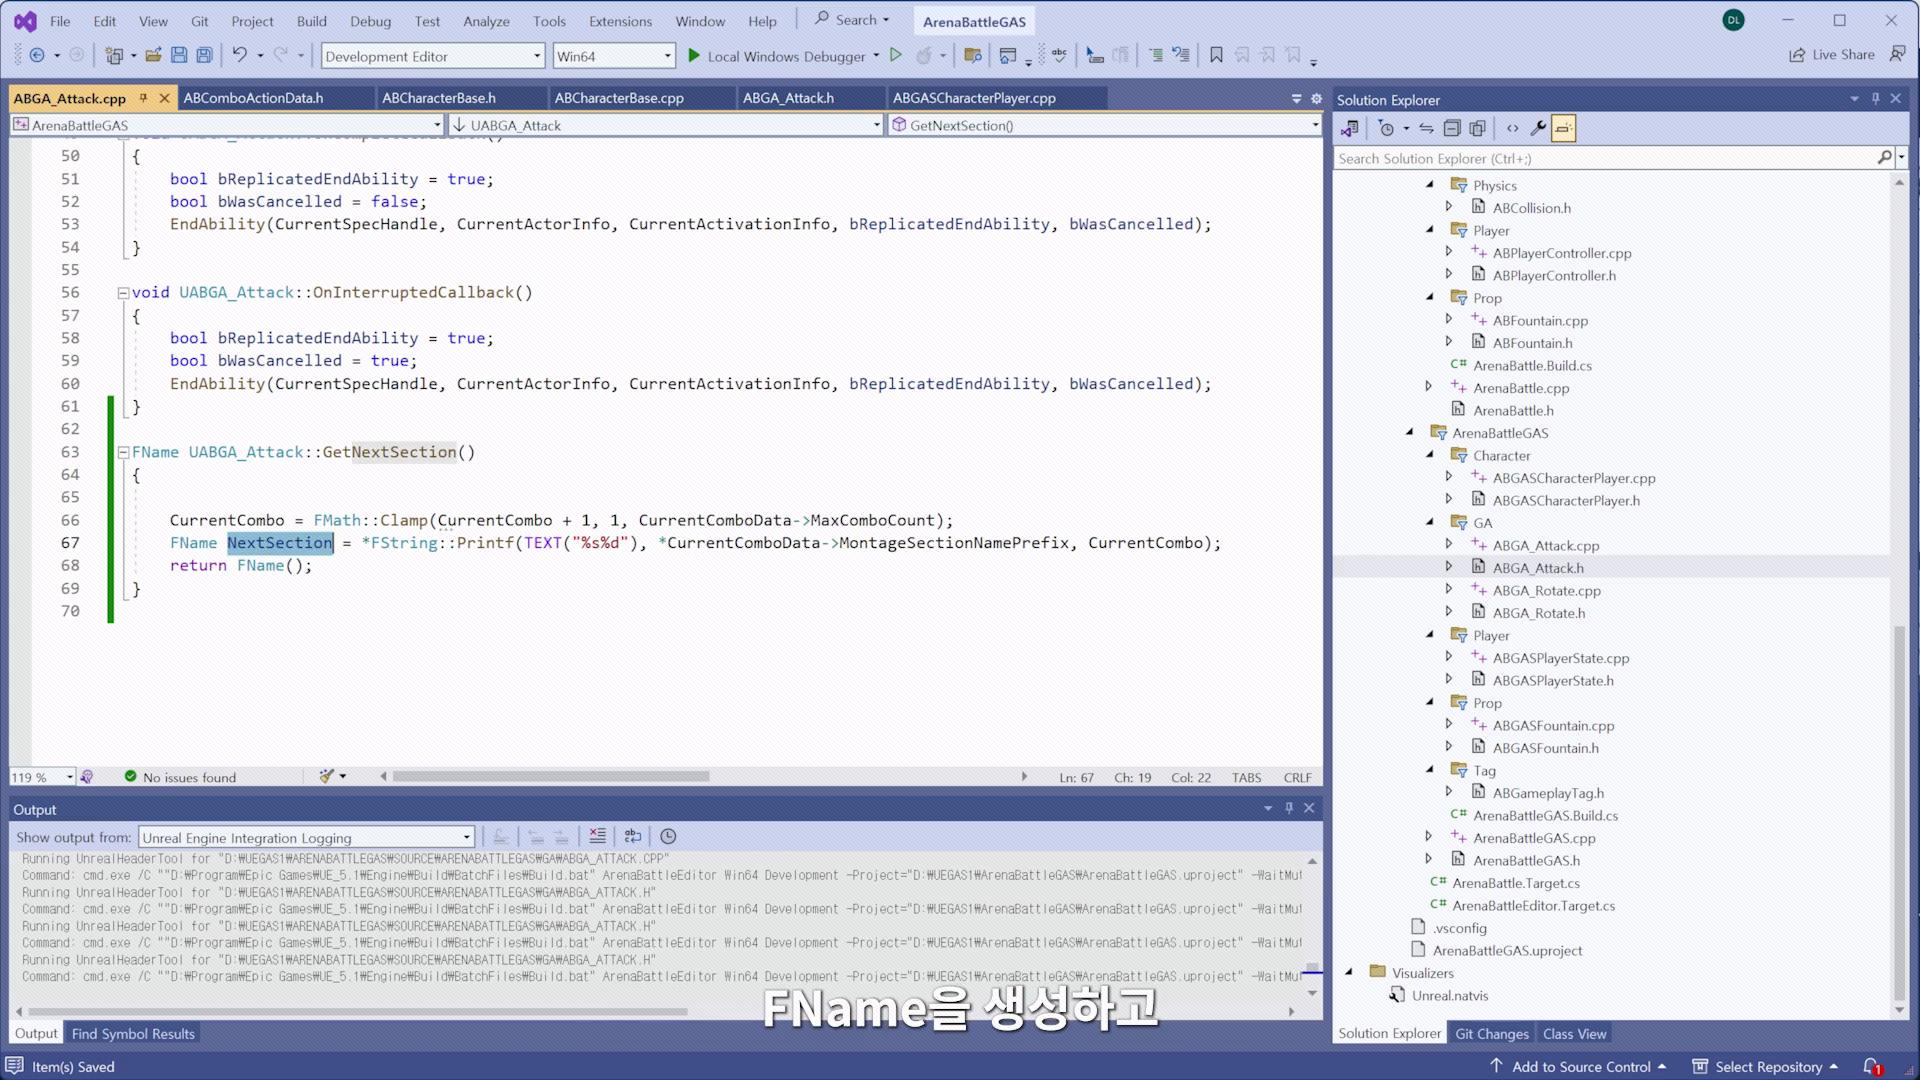
Task: Clear all text in Output window
Action: (597, 836)
